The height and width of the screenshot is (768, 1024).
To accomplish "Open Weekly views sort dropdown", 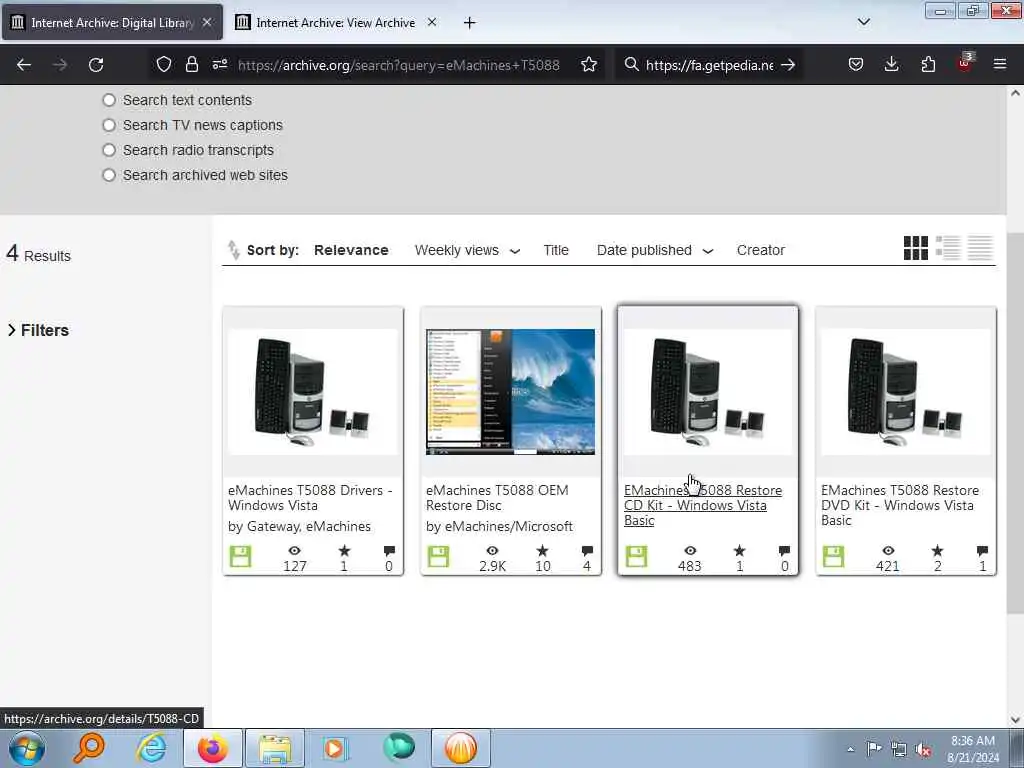I will (467, 250).
